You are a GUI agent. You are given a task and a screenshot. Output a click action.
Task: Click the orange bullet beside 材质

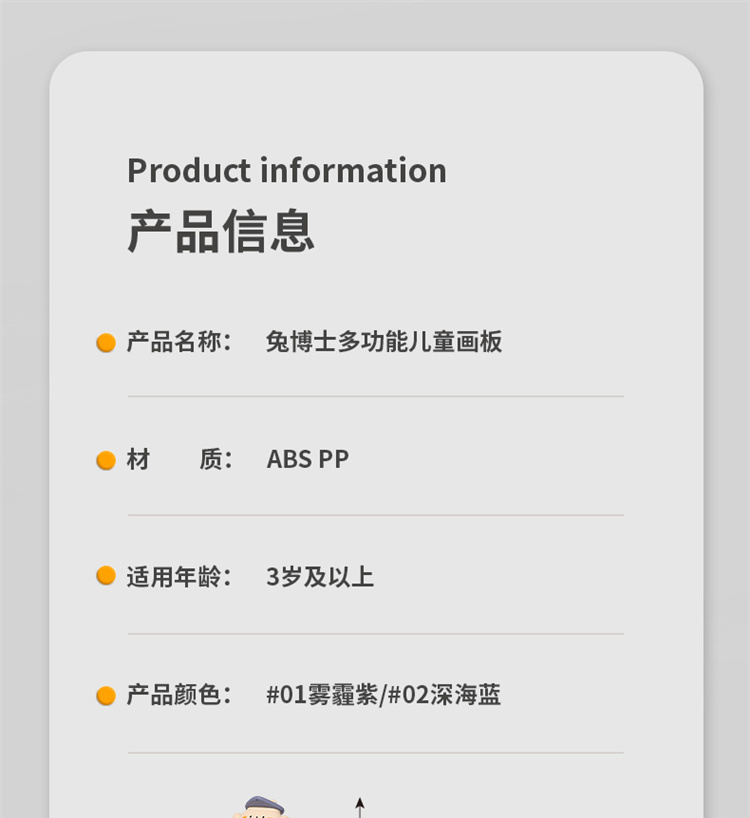pyautogui.click(x=106, y=461)
